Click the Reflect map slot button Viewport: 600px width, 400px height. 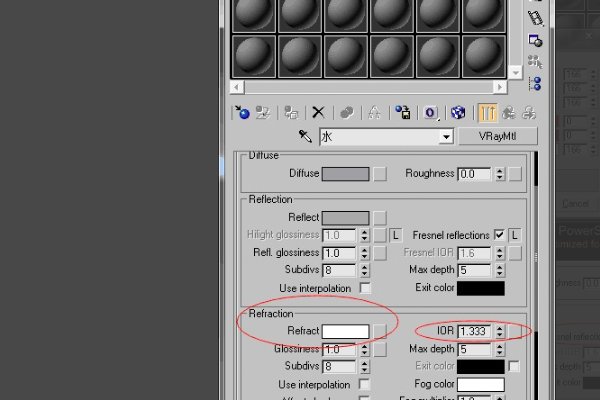[x=380, y=218]
